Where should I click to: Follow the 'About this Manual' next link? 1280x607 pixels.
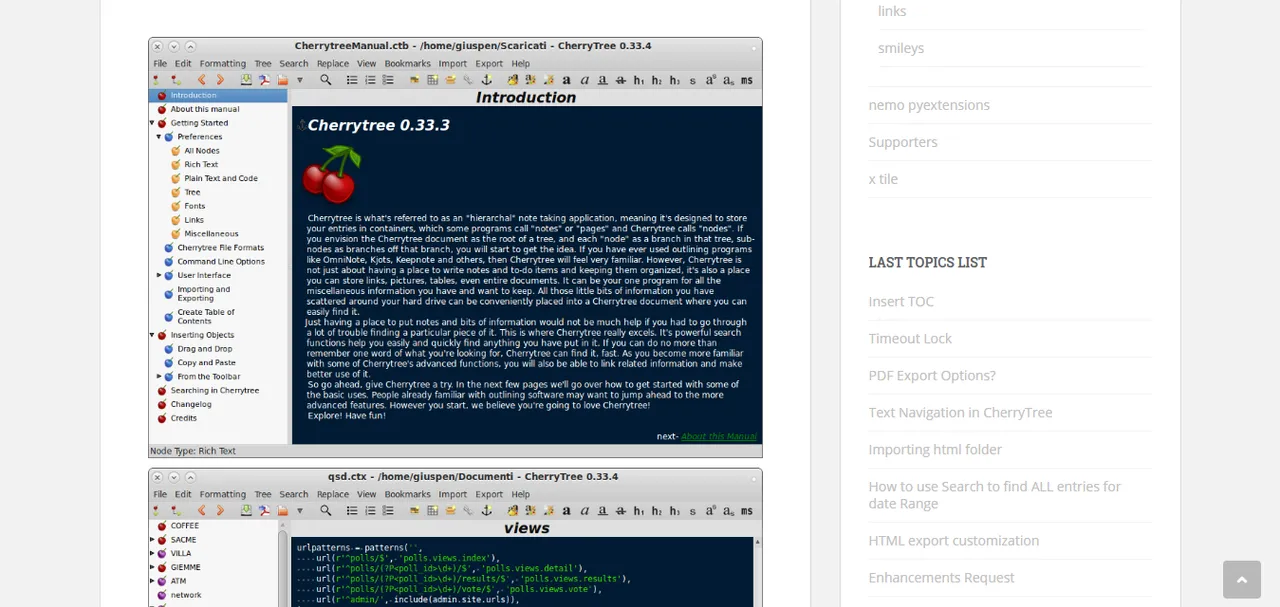click(719, 436)
